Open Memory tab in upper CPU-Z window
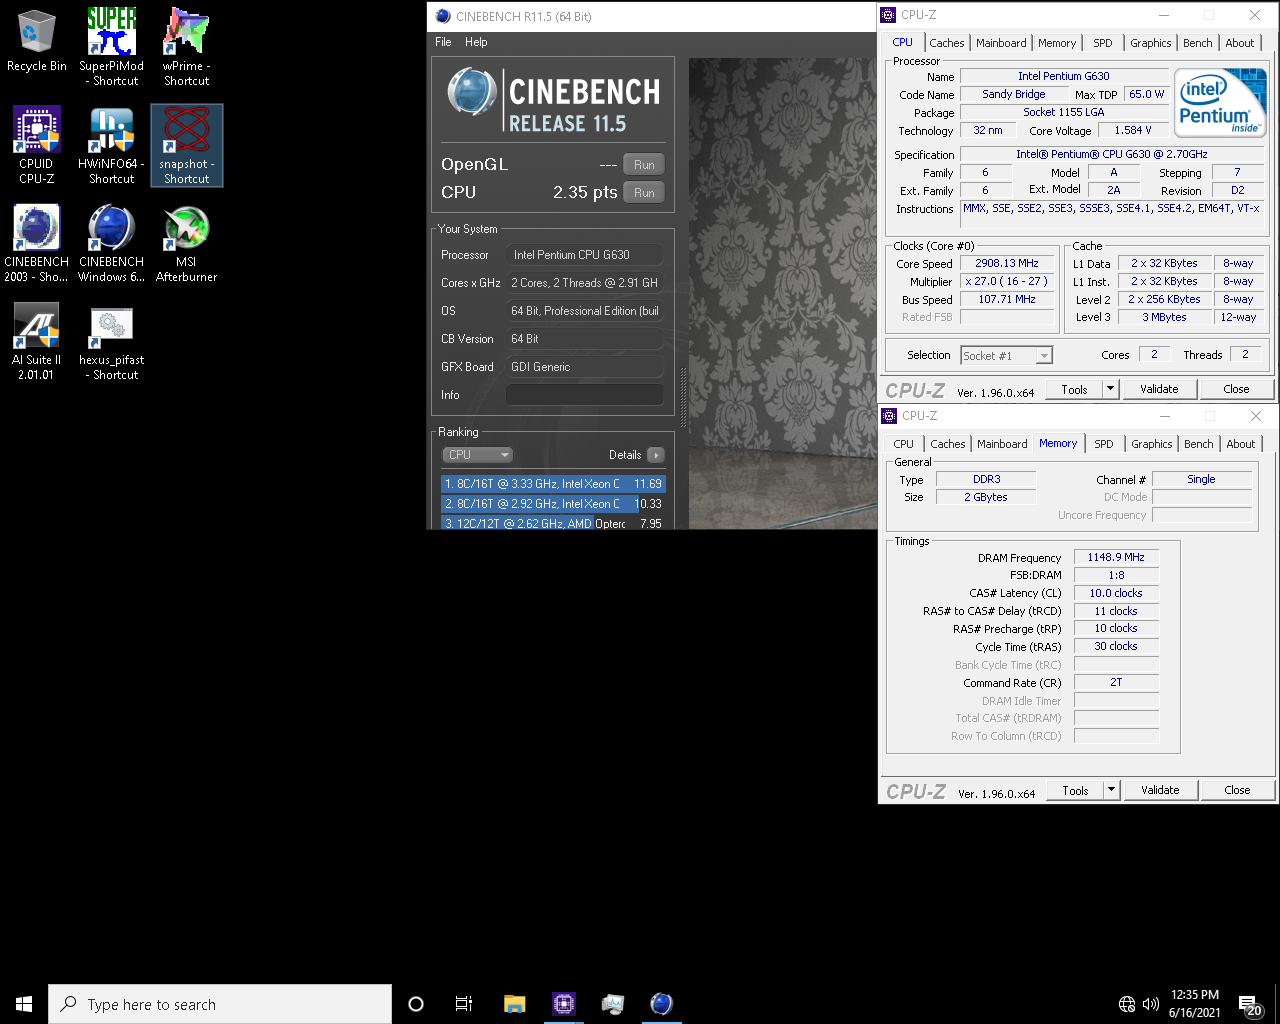This screenshot has height=1024, width=1280. coord(1057,43)
